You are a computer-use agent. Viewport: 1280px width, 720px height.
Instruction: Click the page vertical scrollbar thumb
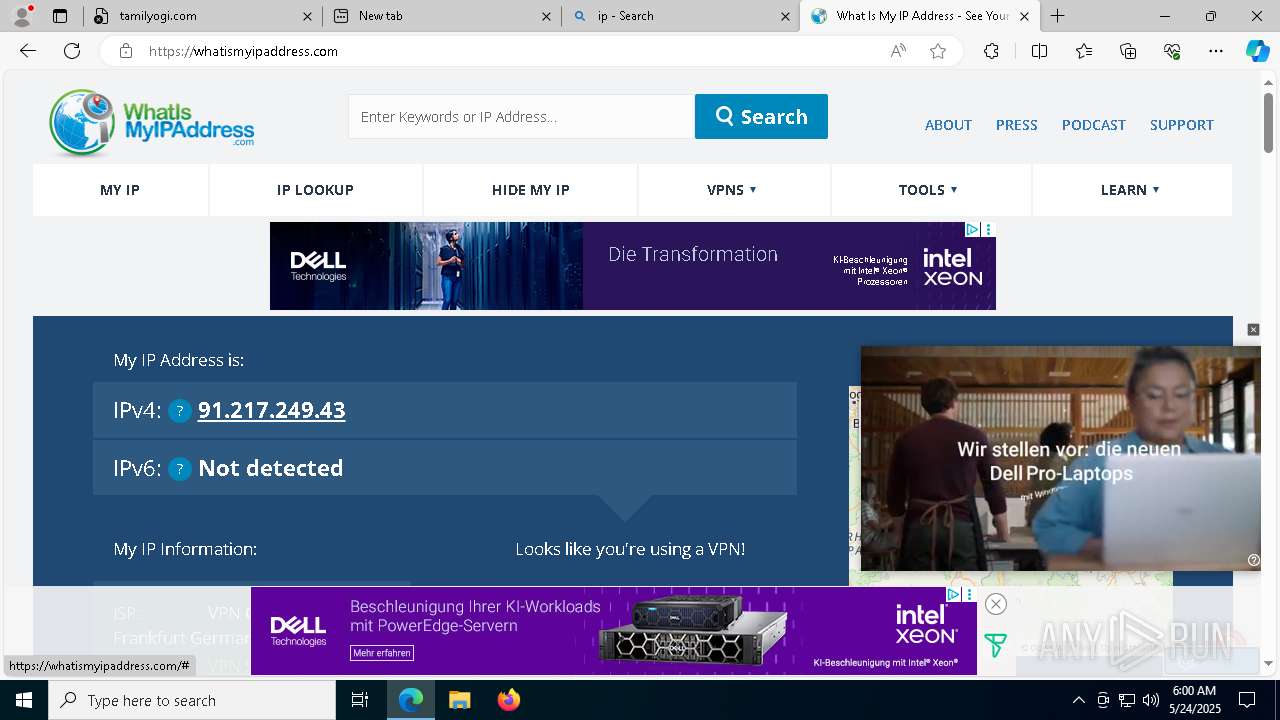1268,122
